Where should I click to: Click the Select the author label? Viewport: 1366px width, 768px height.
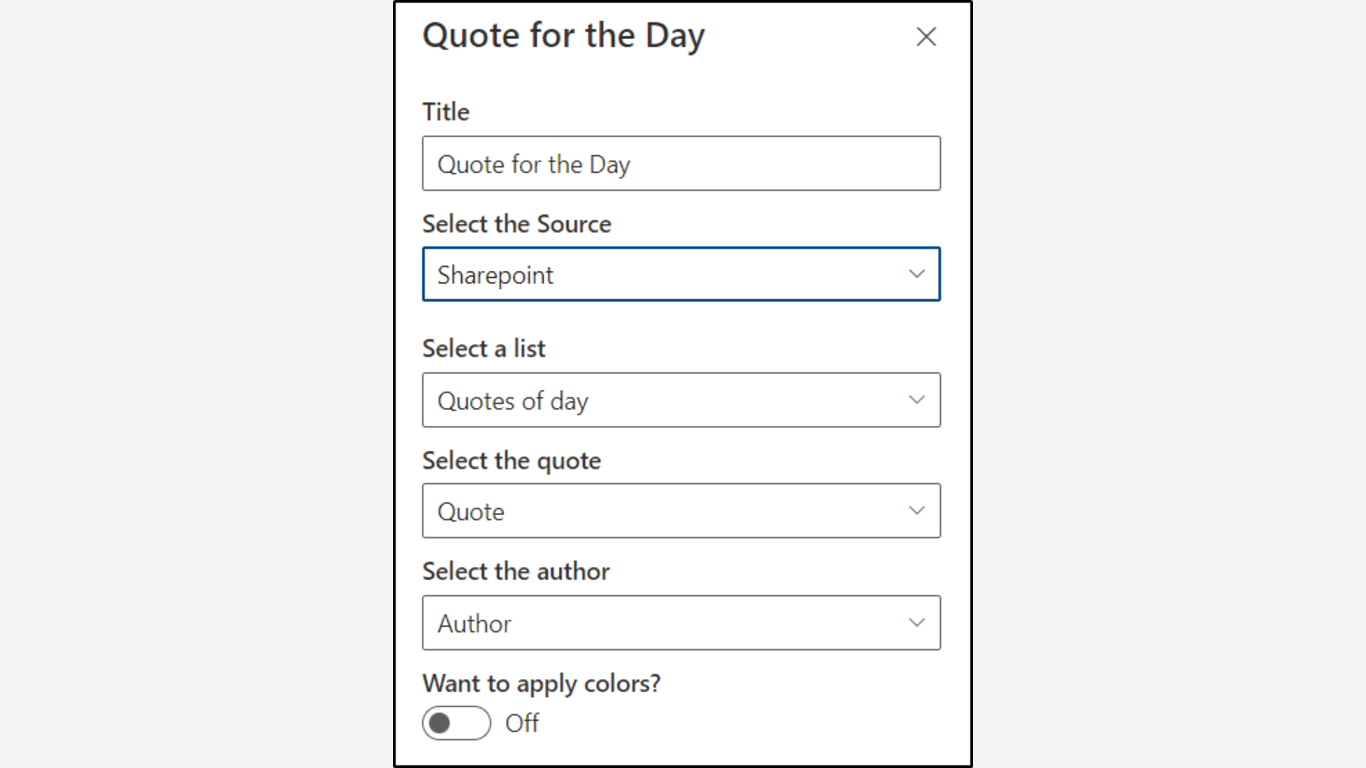click(515, 572)
